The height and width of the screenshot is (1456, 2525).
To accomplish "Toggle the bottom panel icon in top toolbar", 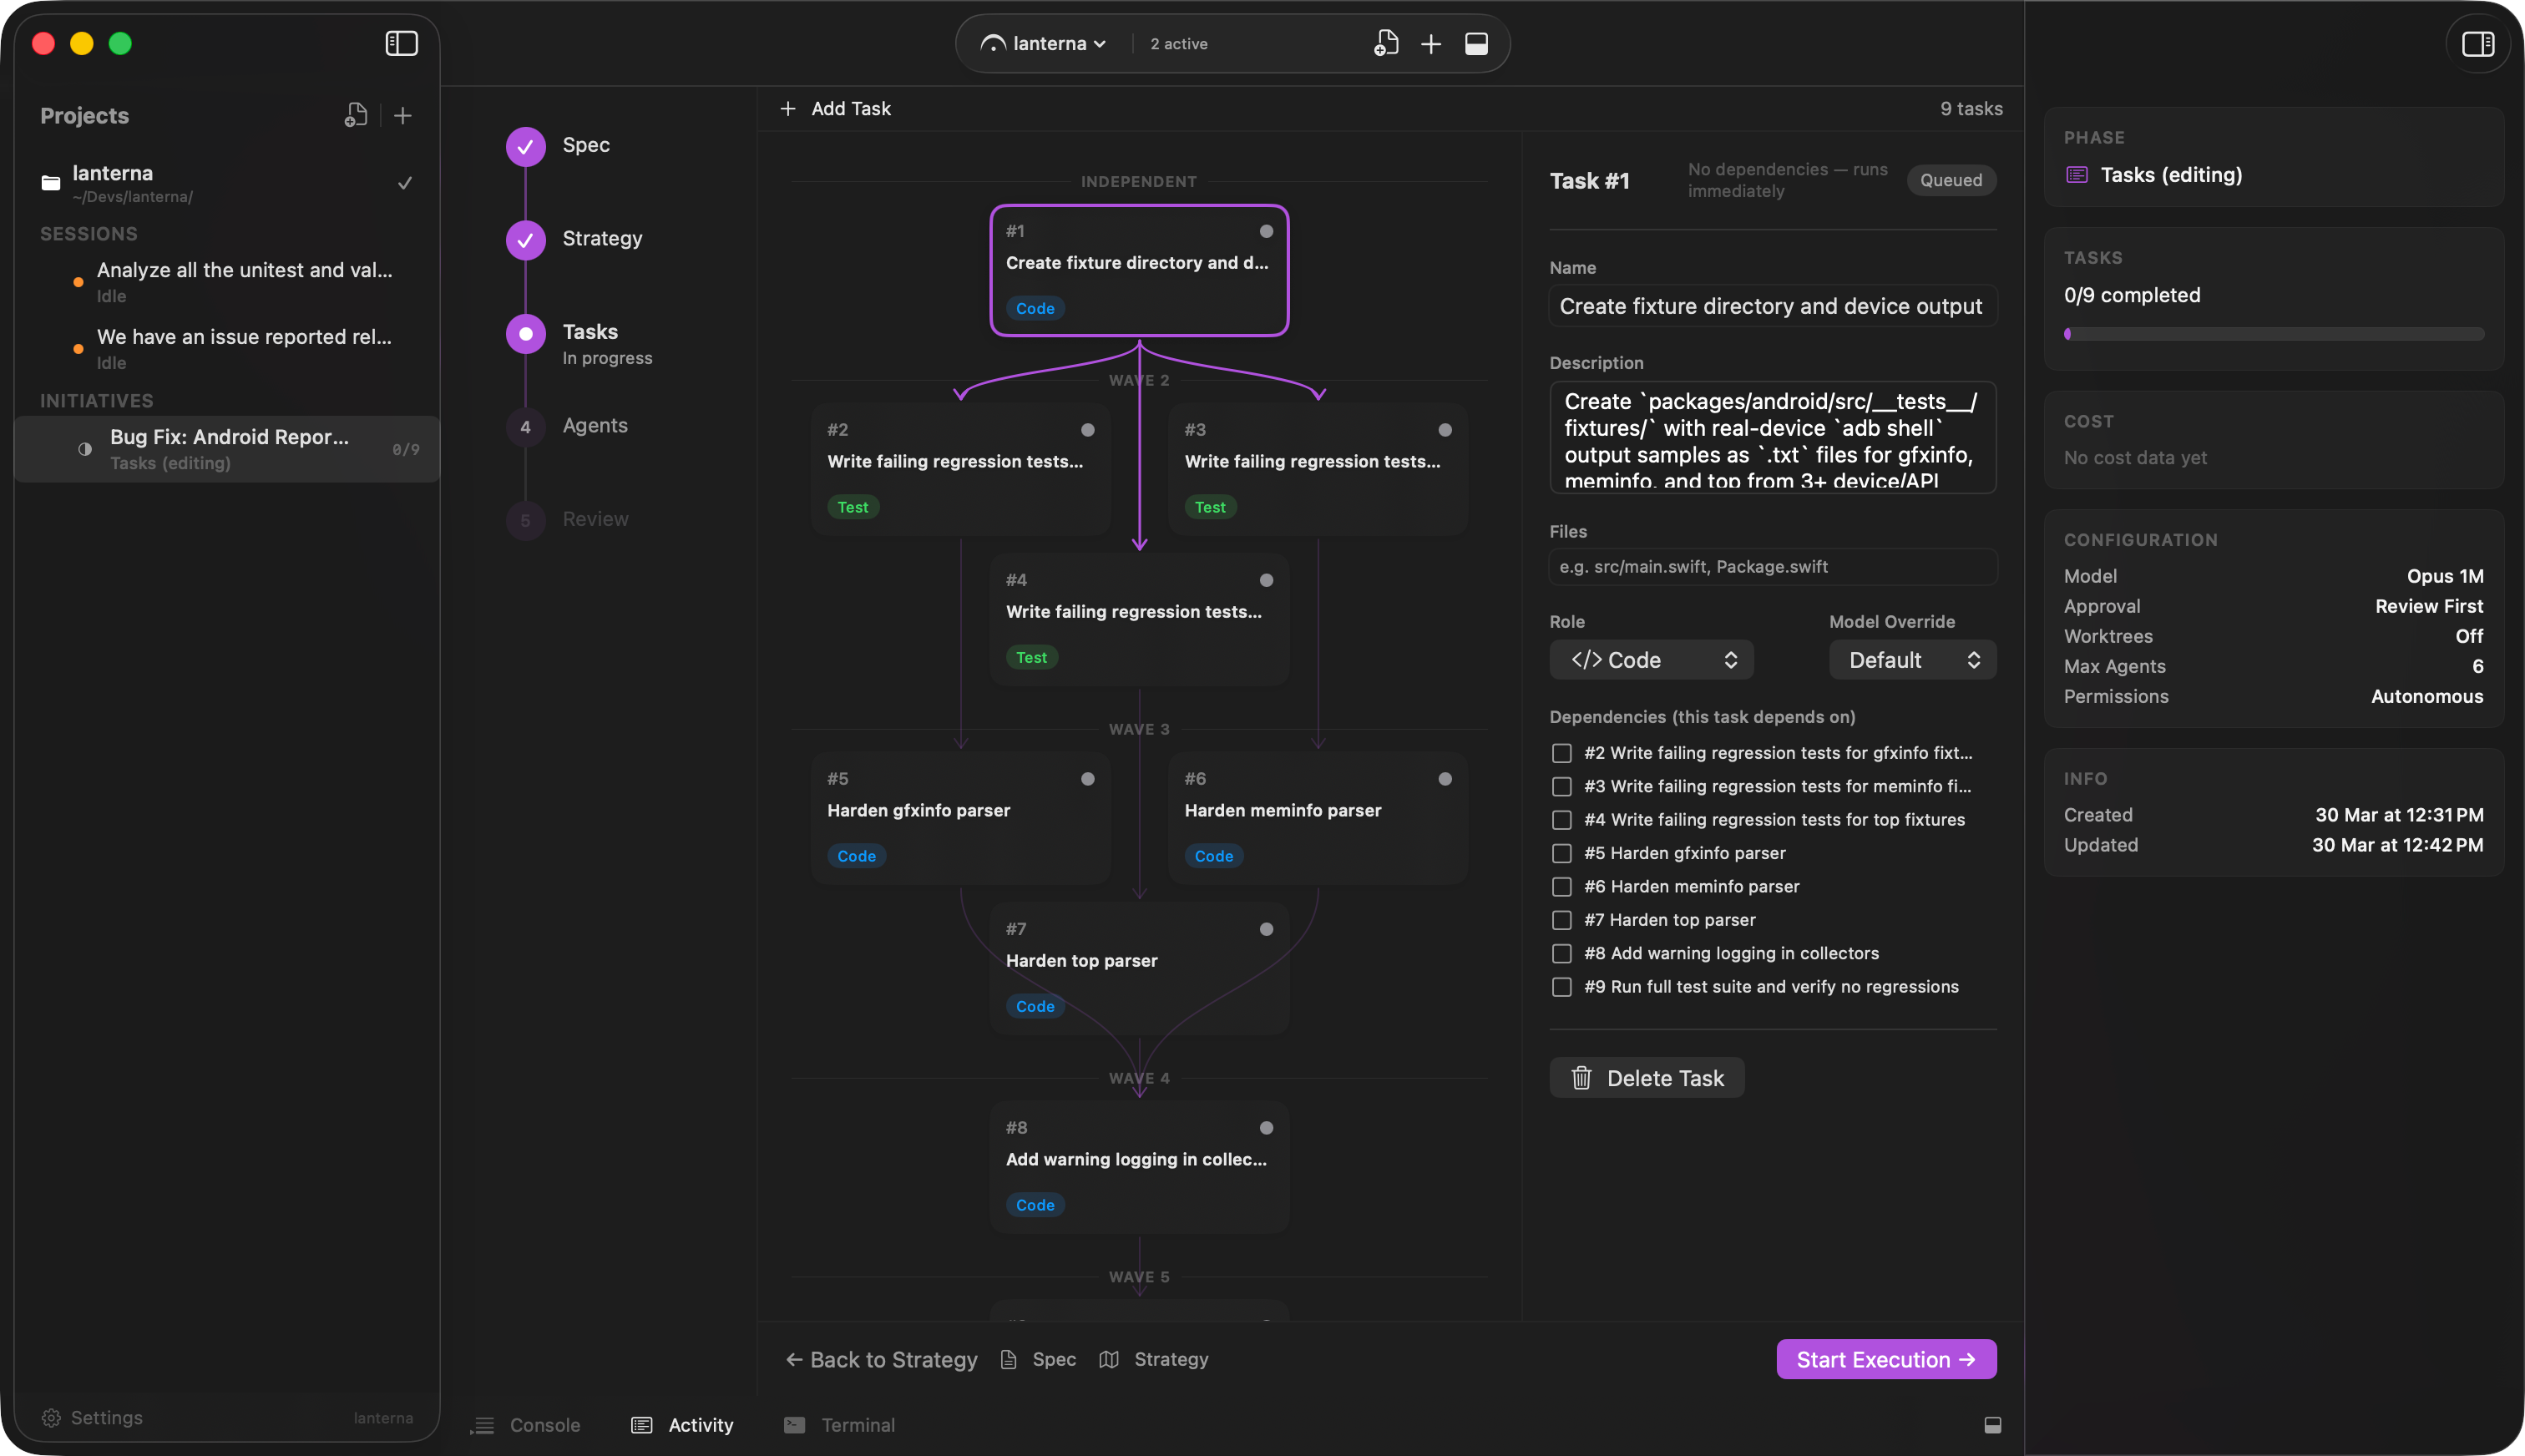I will tap(1476, 44).
